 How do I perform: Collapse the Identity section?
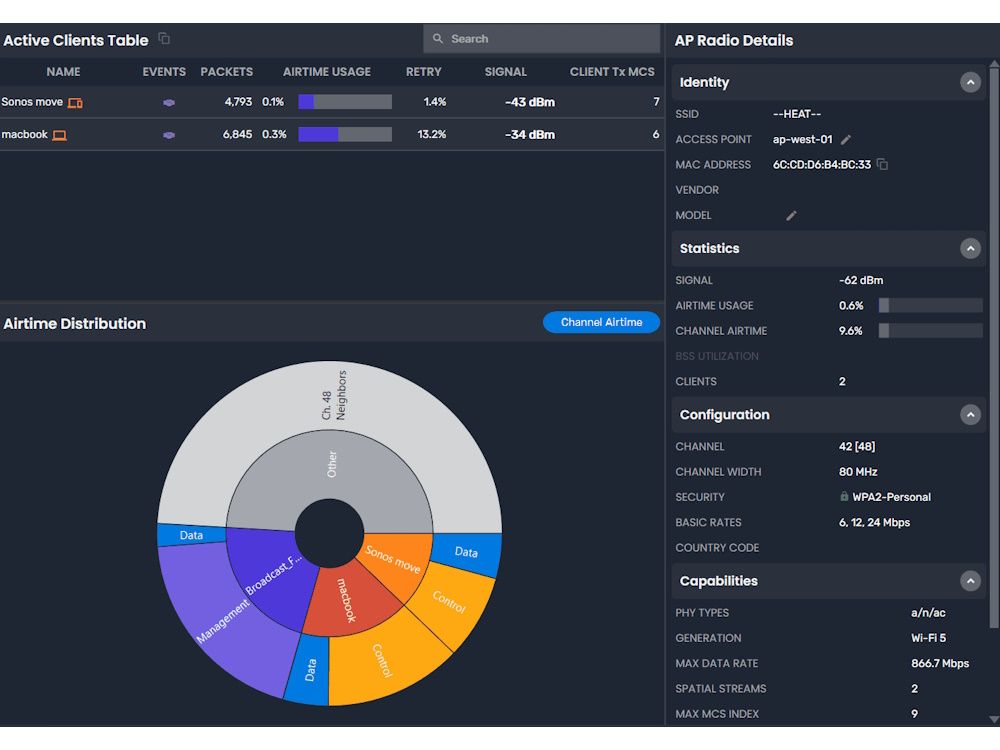tap(970, 82)
